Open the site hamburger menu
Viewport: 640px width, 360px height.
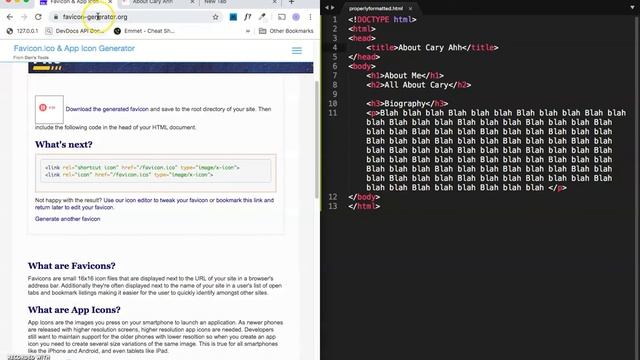coord(297,51)
